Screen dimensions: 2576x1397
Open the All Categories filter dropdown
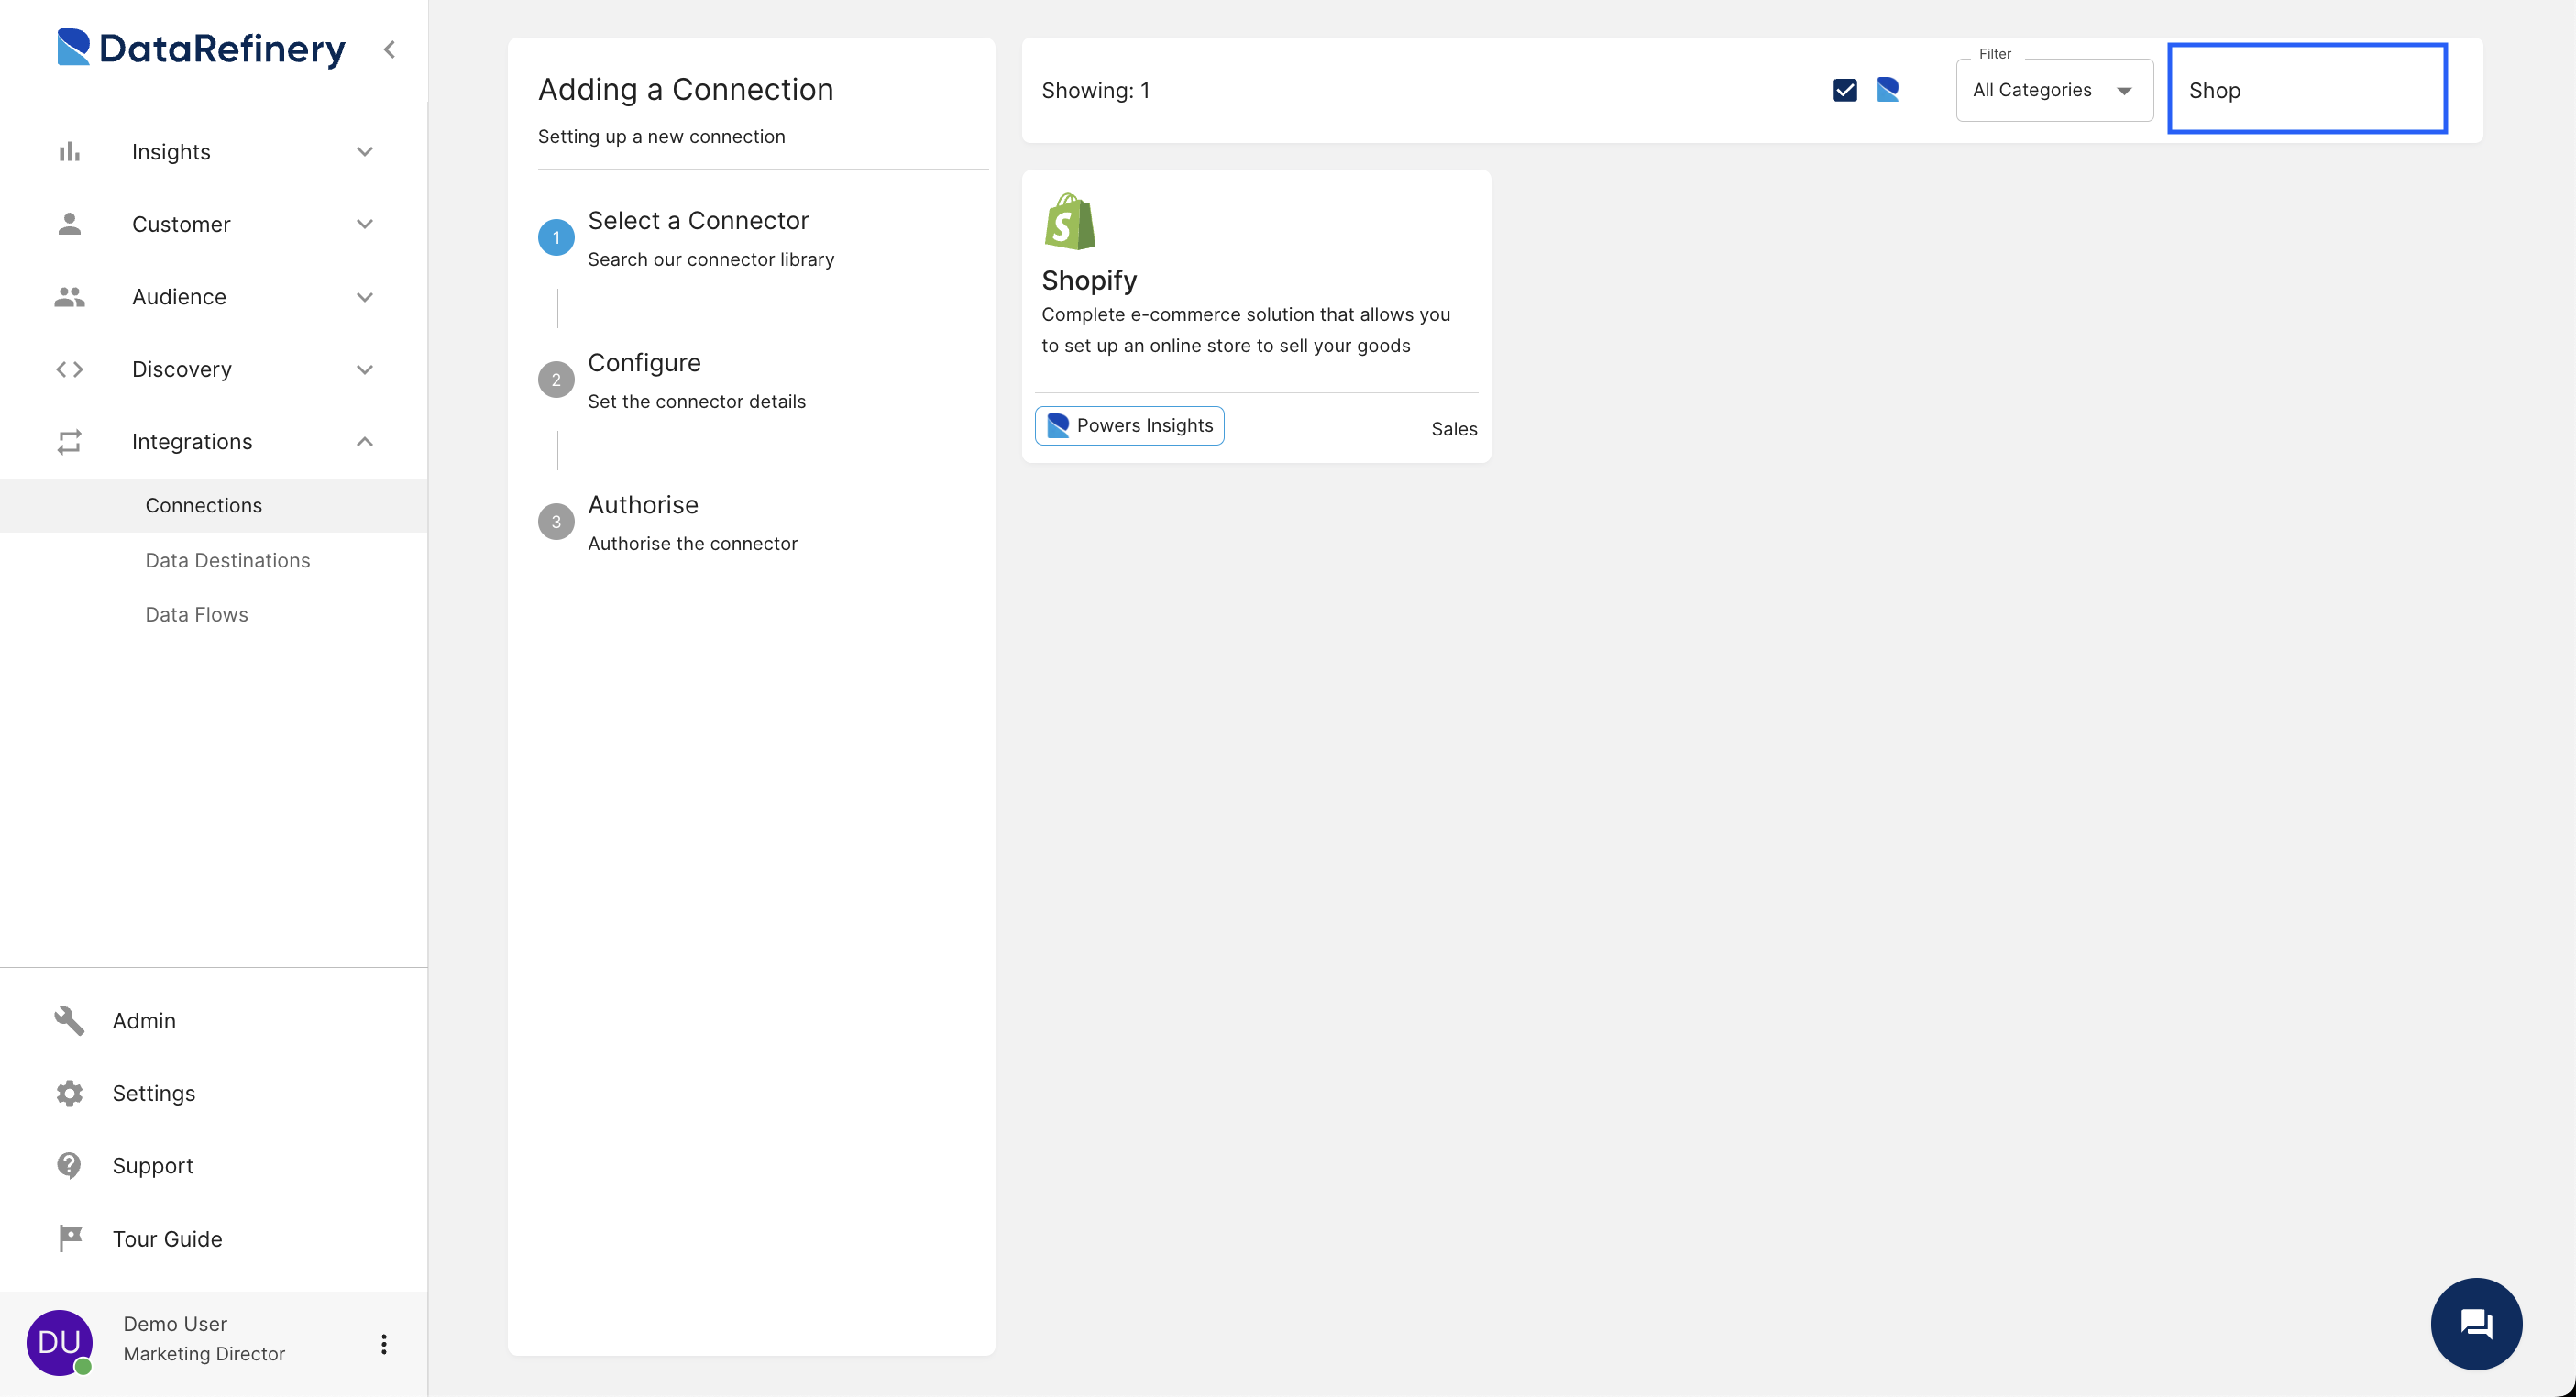(x=2054, y=90)
